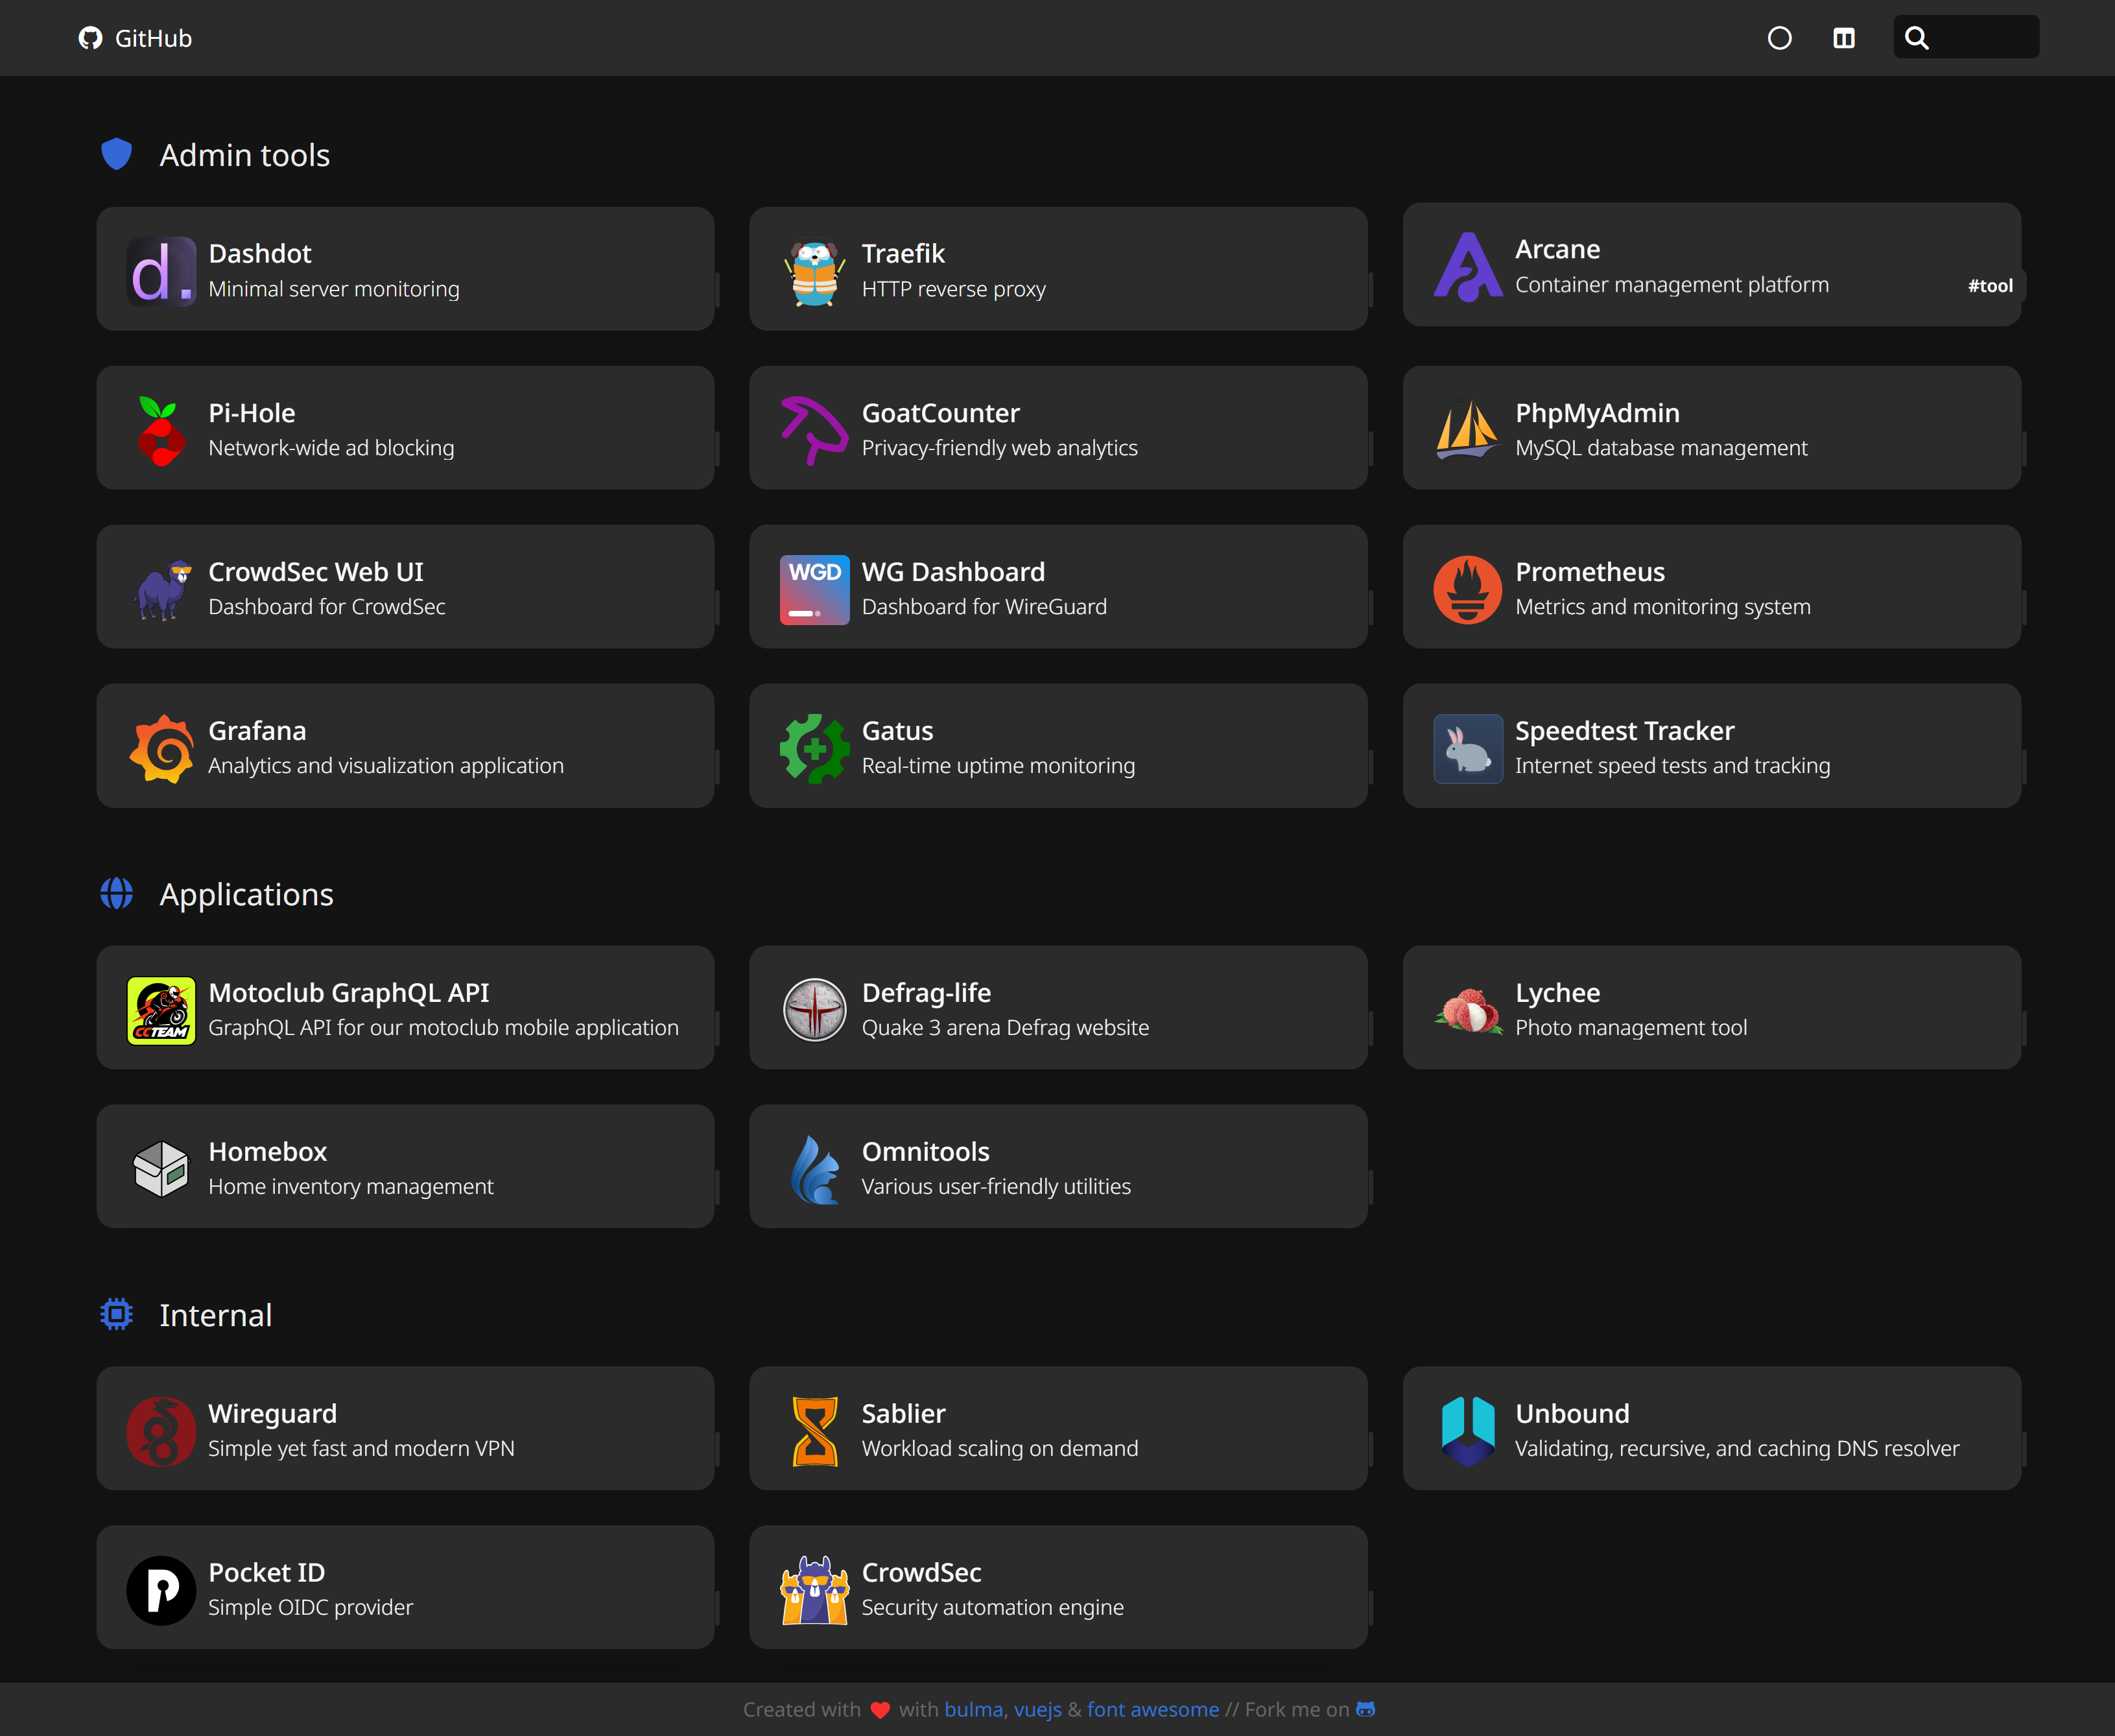Click the Grafana swirl icon
The image size is (2115, 1736).
(161, 748)
